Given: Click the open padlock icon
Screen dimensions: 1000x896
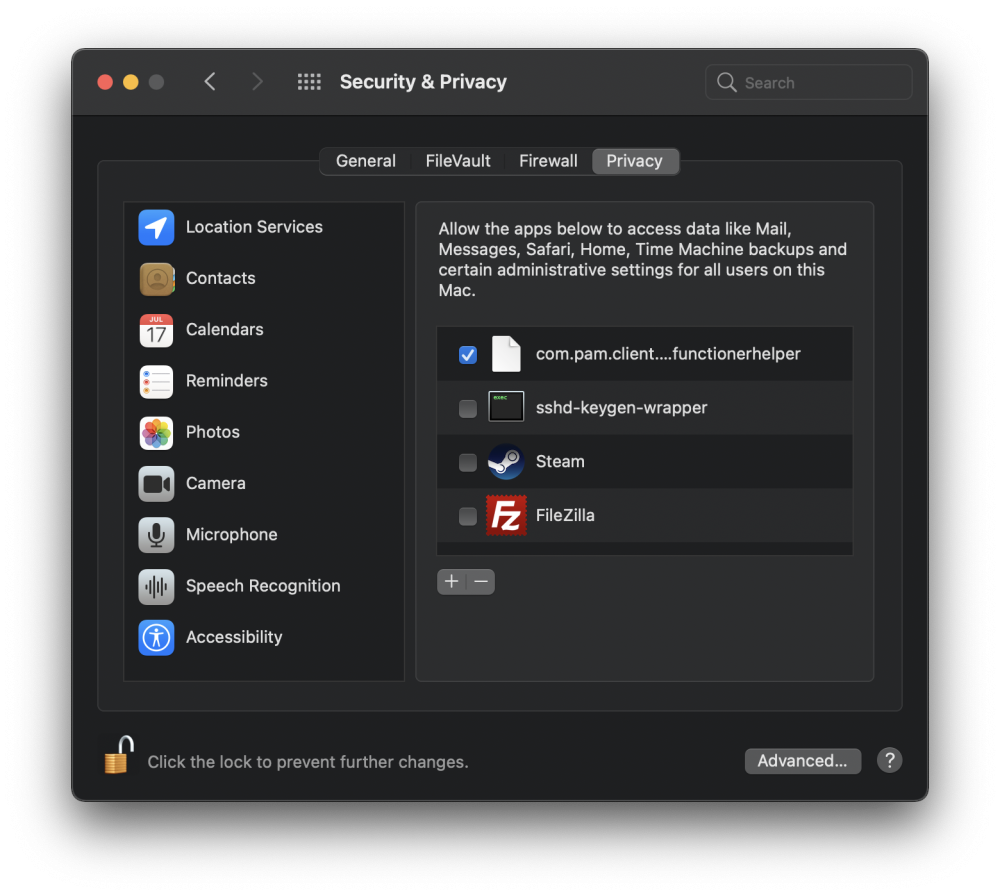Looking at the screenshot, I should tap(119, 754).
